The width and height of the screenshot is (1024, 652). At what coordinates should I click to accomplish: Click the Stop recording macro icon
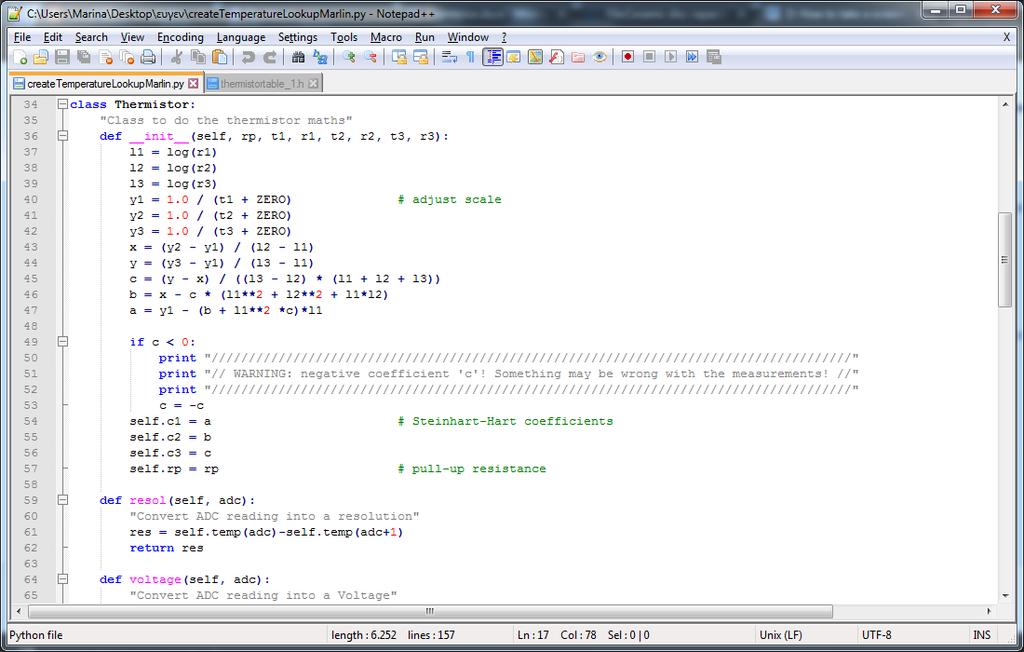(649, 57)
